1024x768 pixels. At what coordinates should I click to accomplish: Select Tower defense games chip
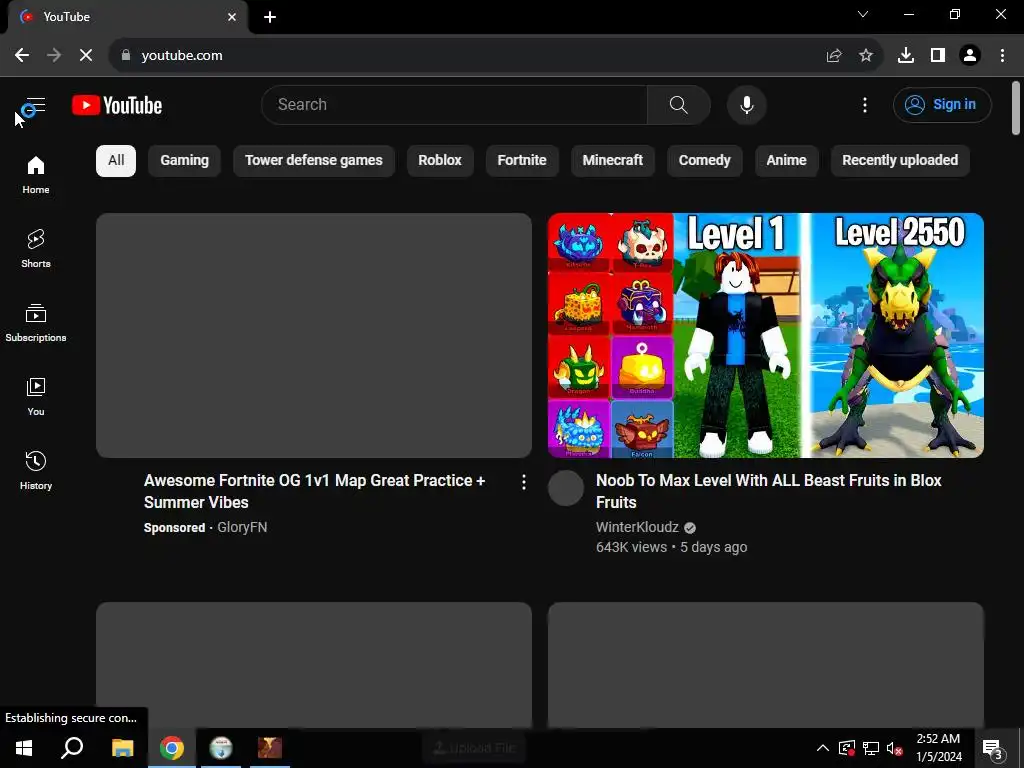(314, 161)
